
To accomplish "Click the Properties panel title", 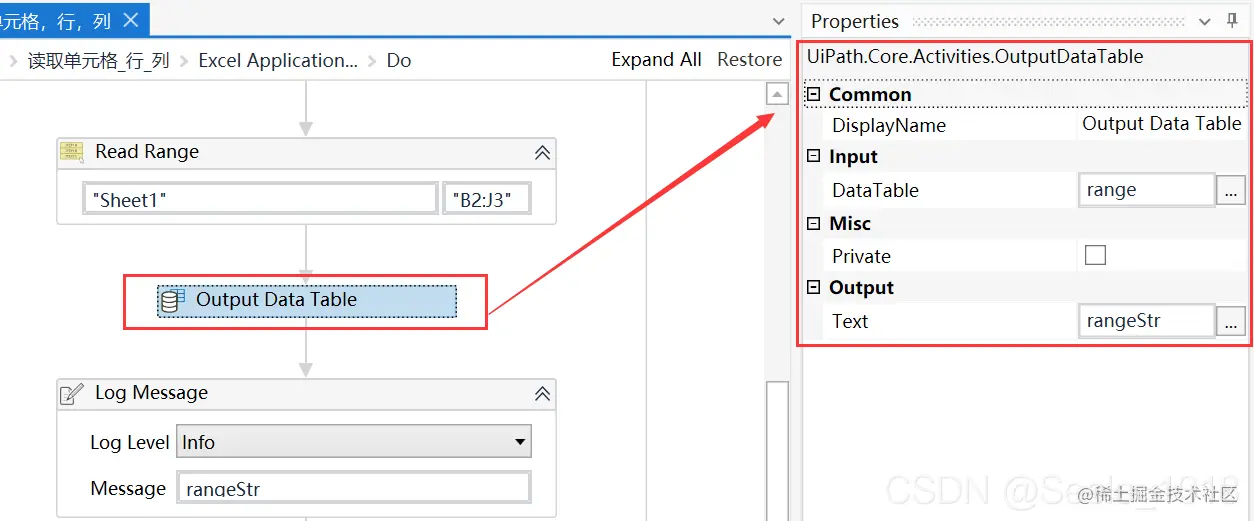I will (855, 21).
